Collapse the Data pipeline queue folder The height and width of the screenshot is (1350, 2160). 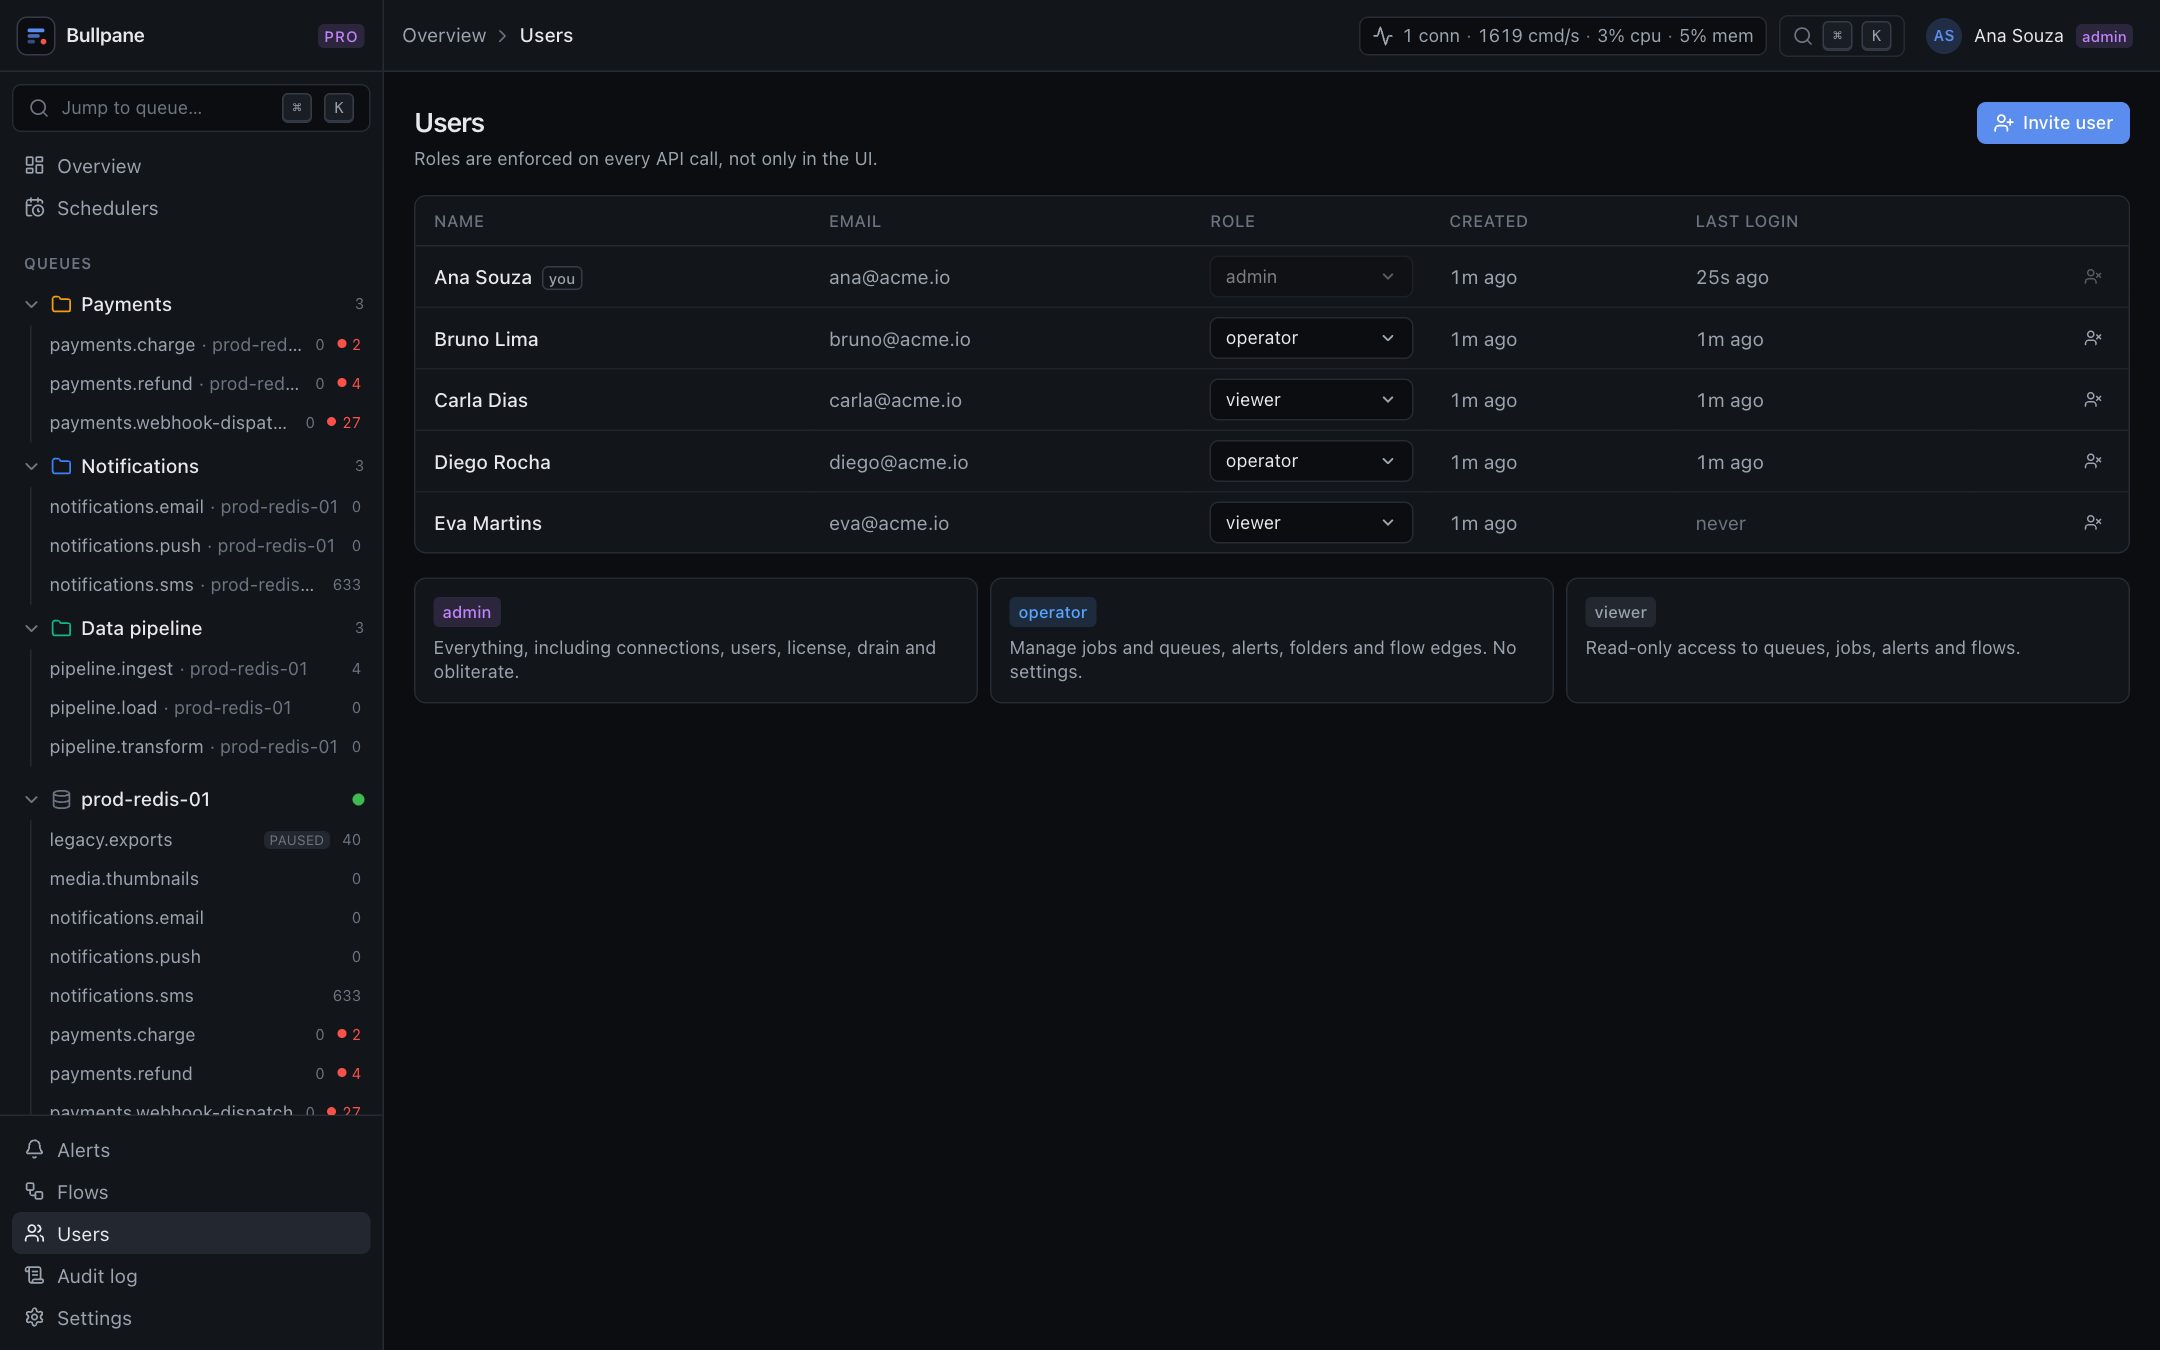click(31, 628)
